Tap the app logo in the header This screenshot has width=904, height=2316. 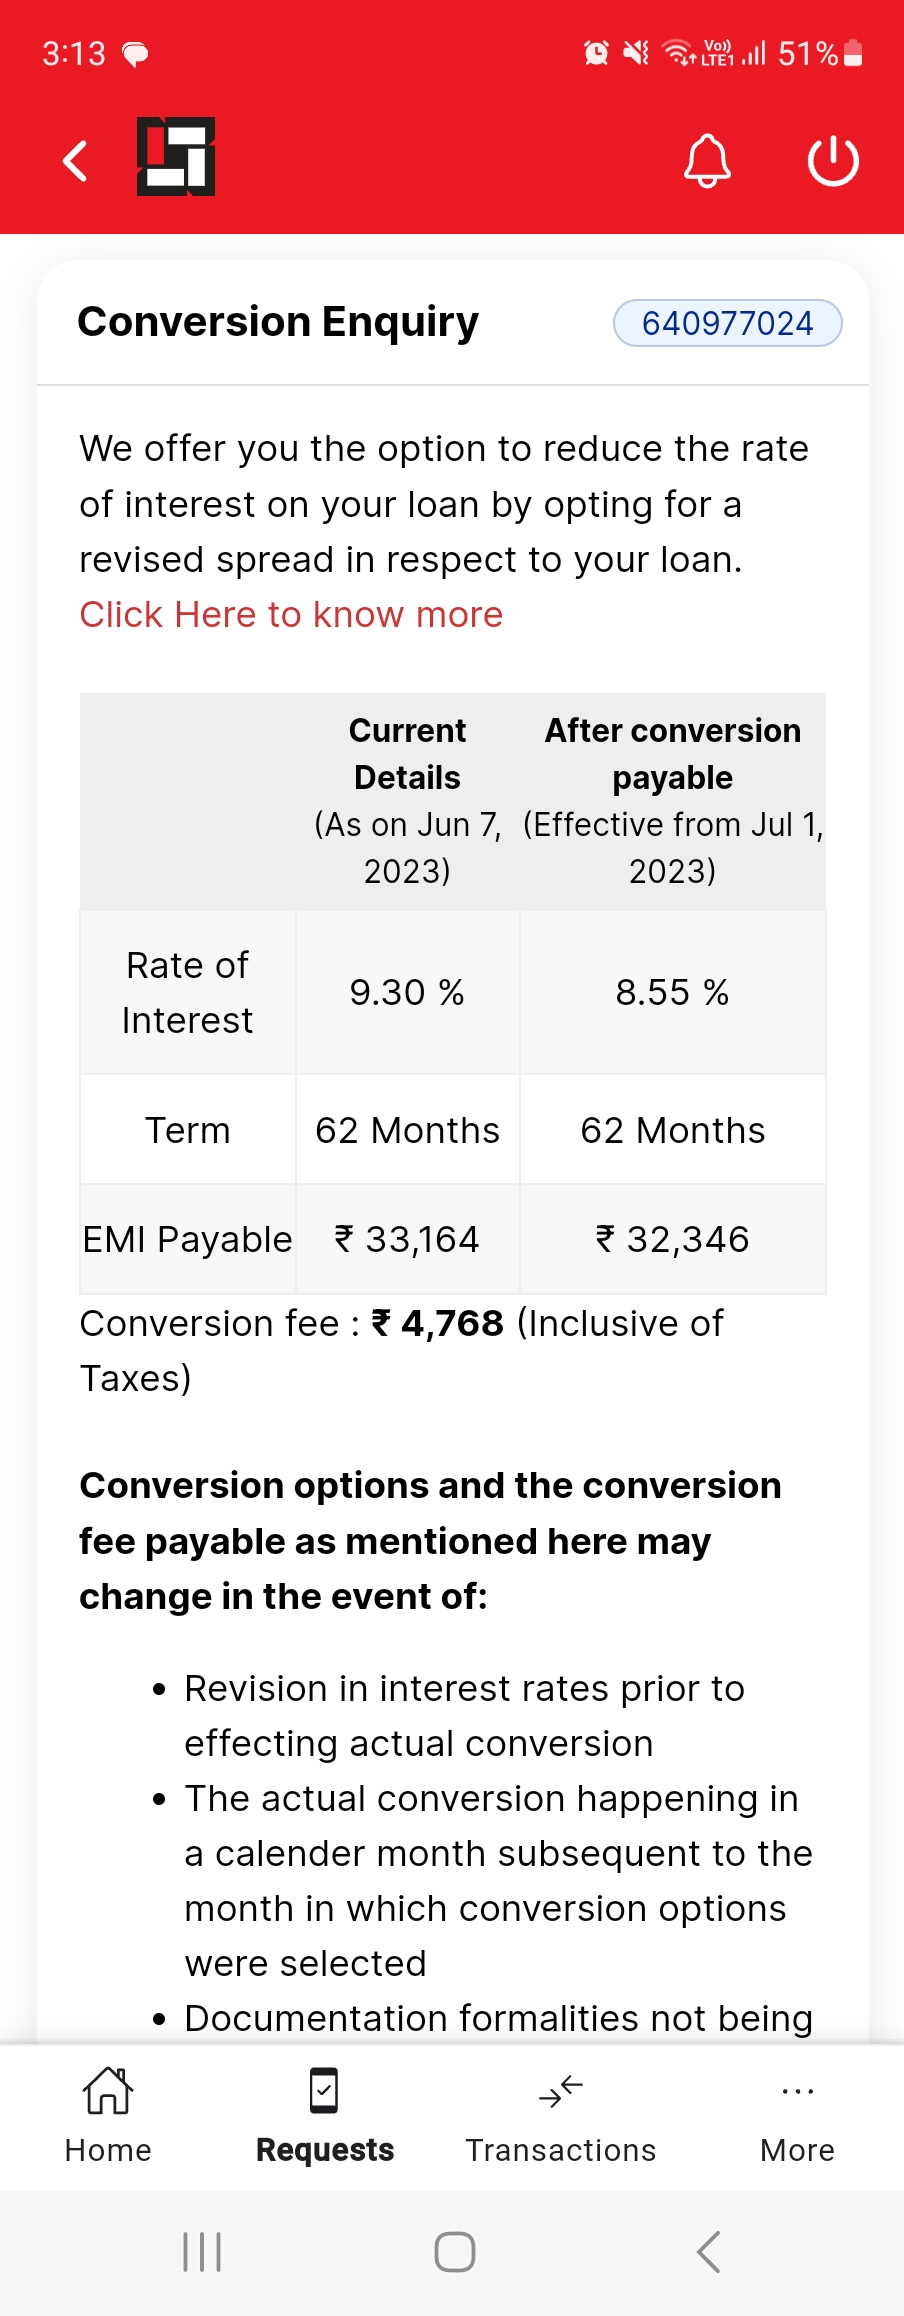tap(176, 157)
